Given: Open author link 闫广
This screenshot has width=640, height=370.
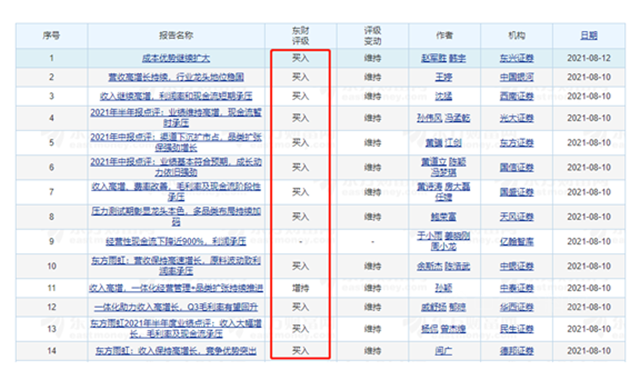Looking at the screenshot, I should (x=444, y=351).
